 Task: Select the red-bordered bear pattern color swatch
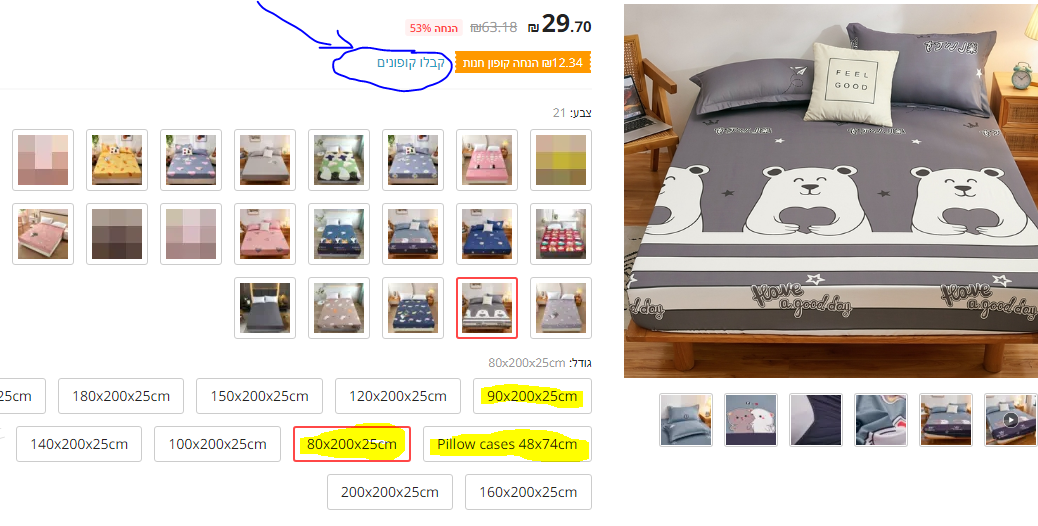(487, 308)
